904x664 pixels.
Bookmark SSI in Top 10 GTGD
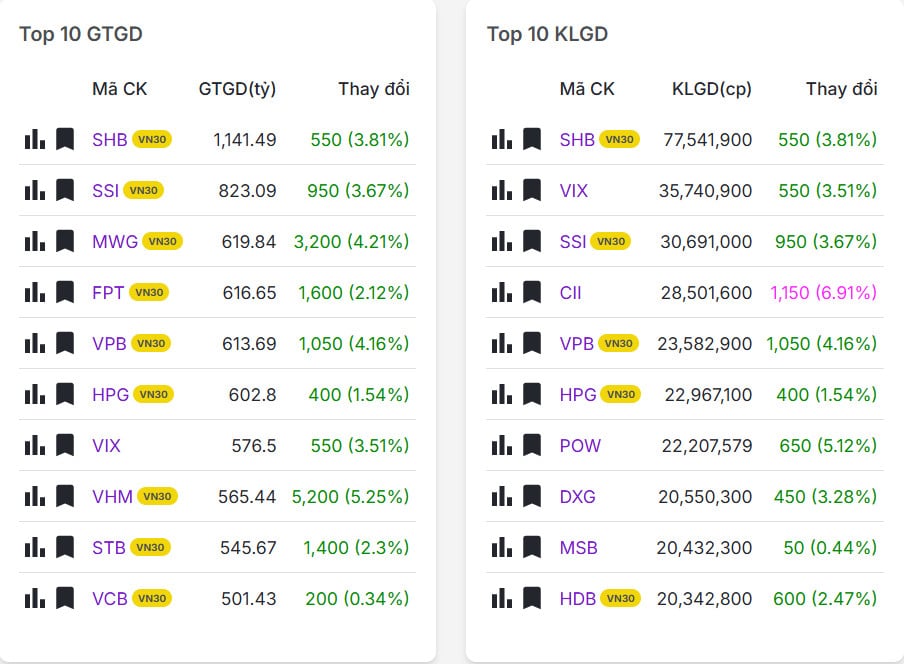(65, 190)
